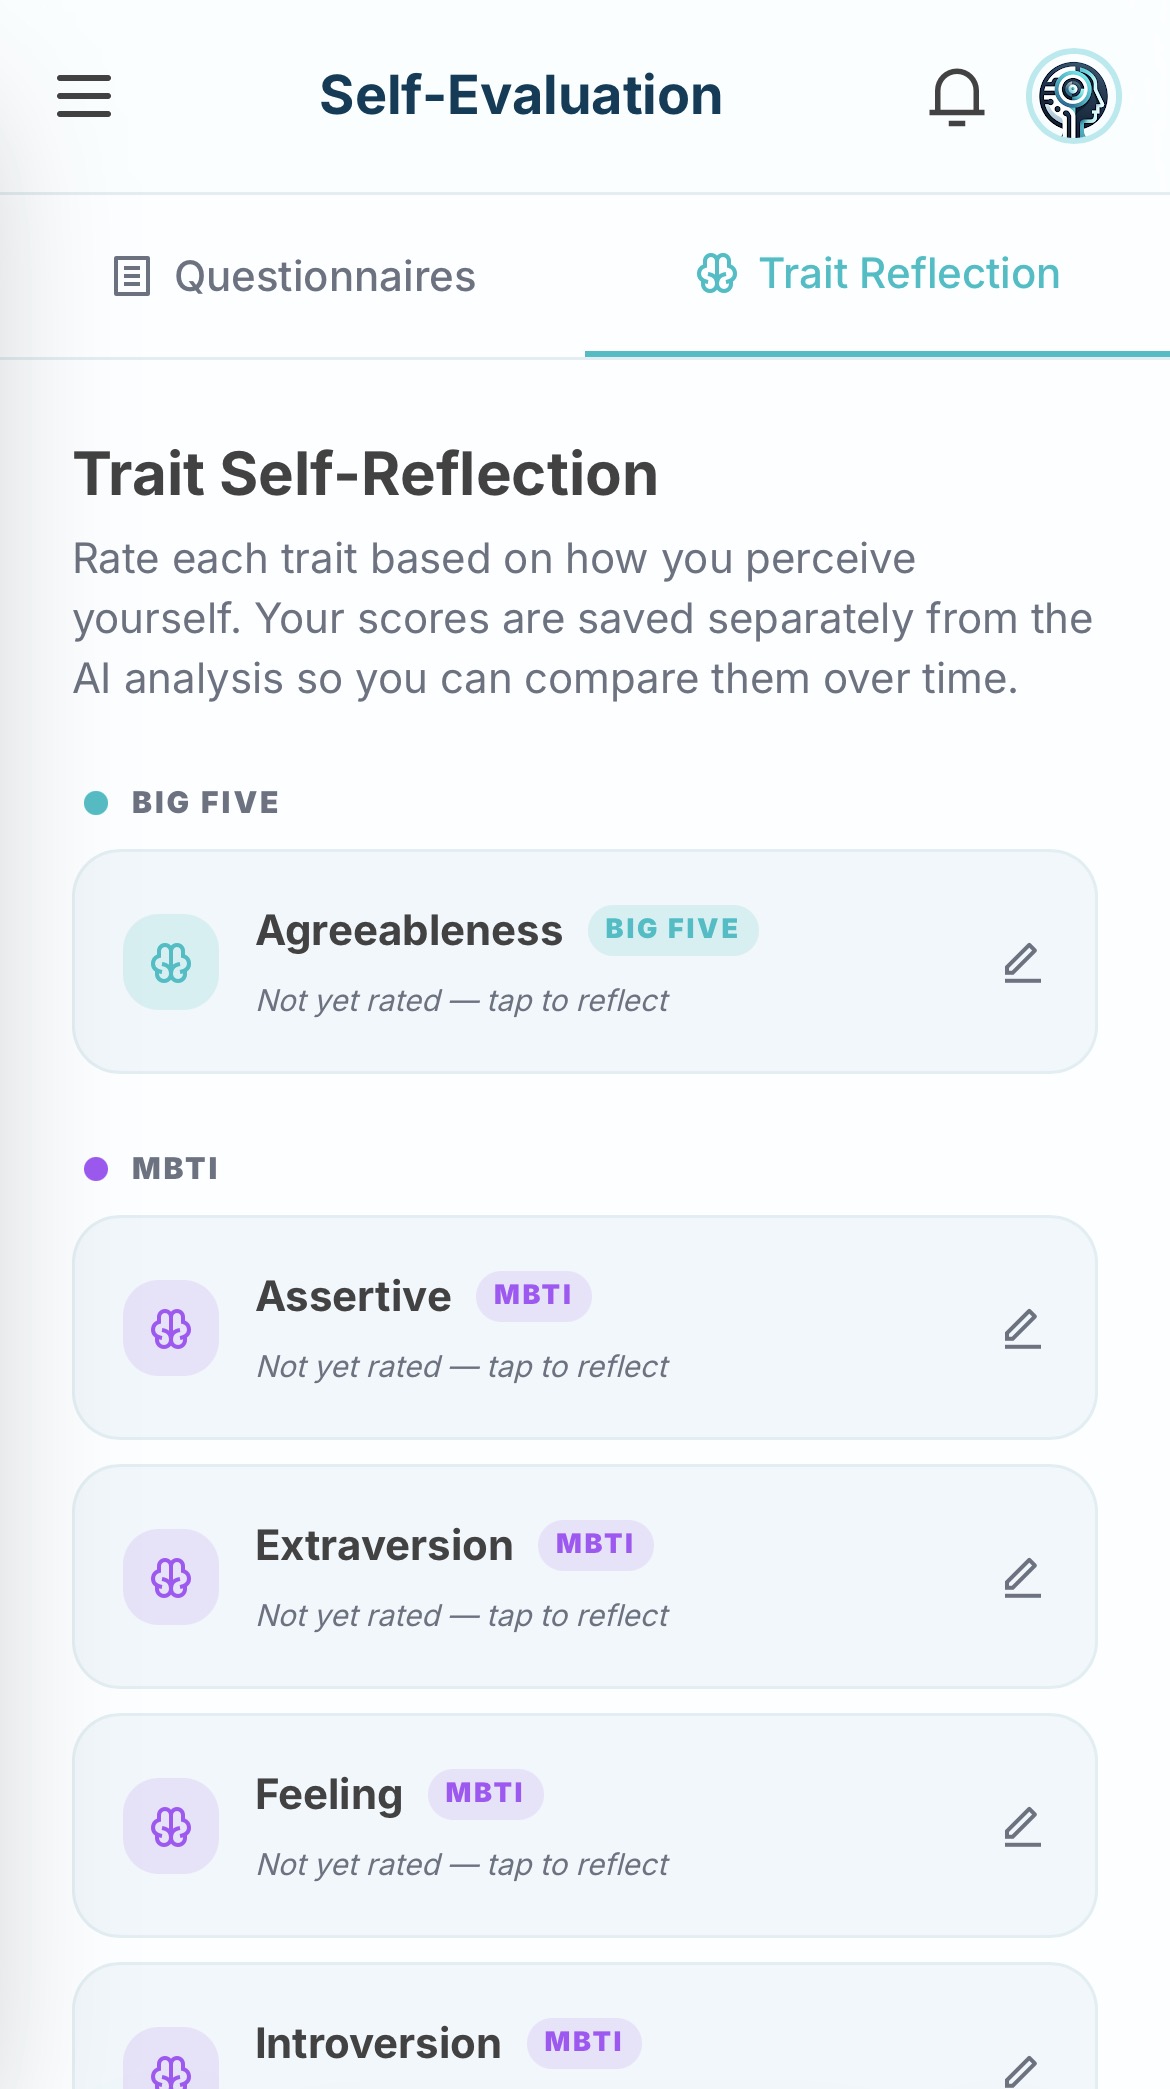Open the edit pencil beside Feeling
The image size is (1170, 2089).
coord(1022,1828)
